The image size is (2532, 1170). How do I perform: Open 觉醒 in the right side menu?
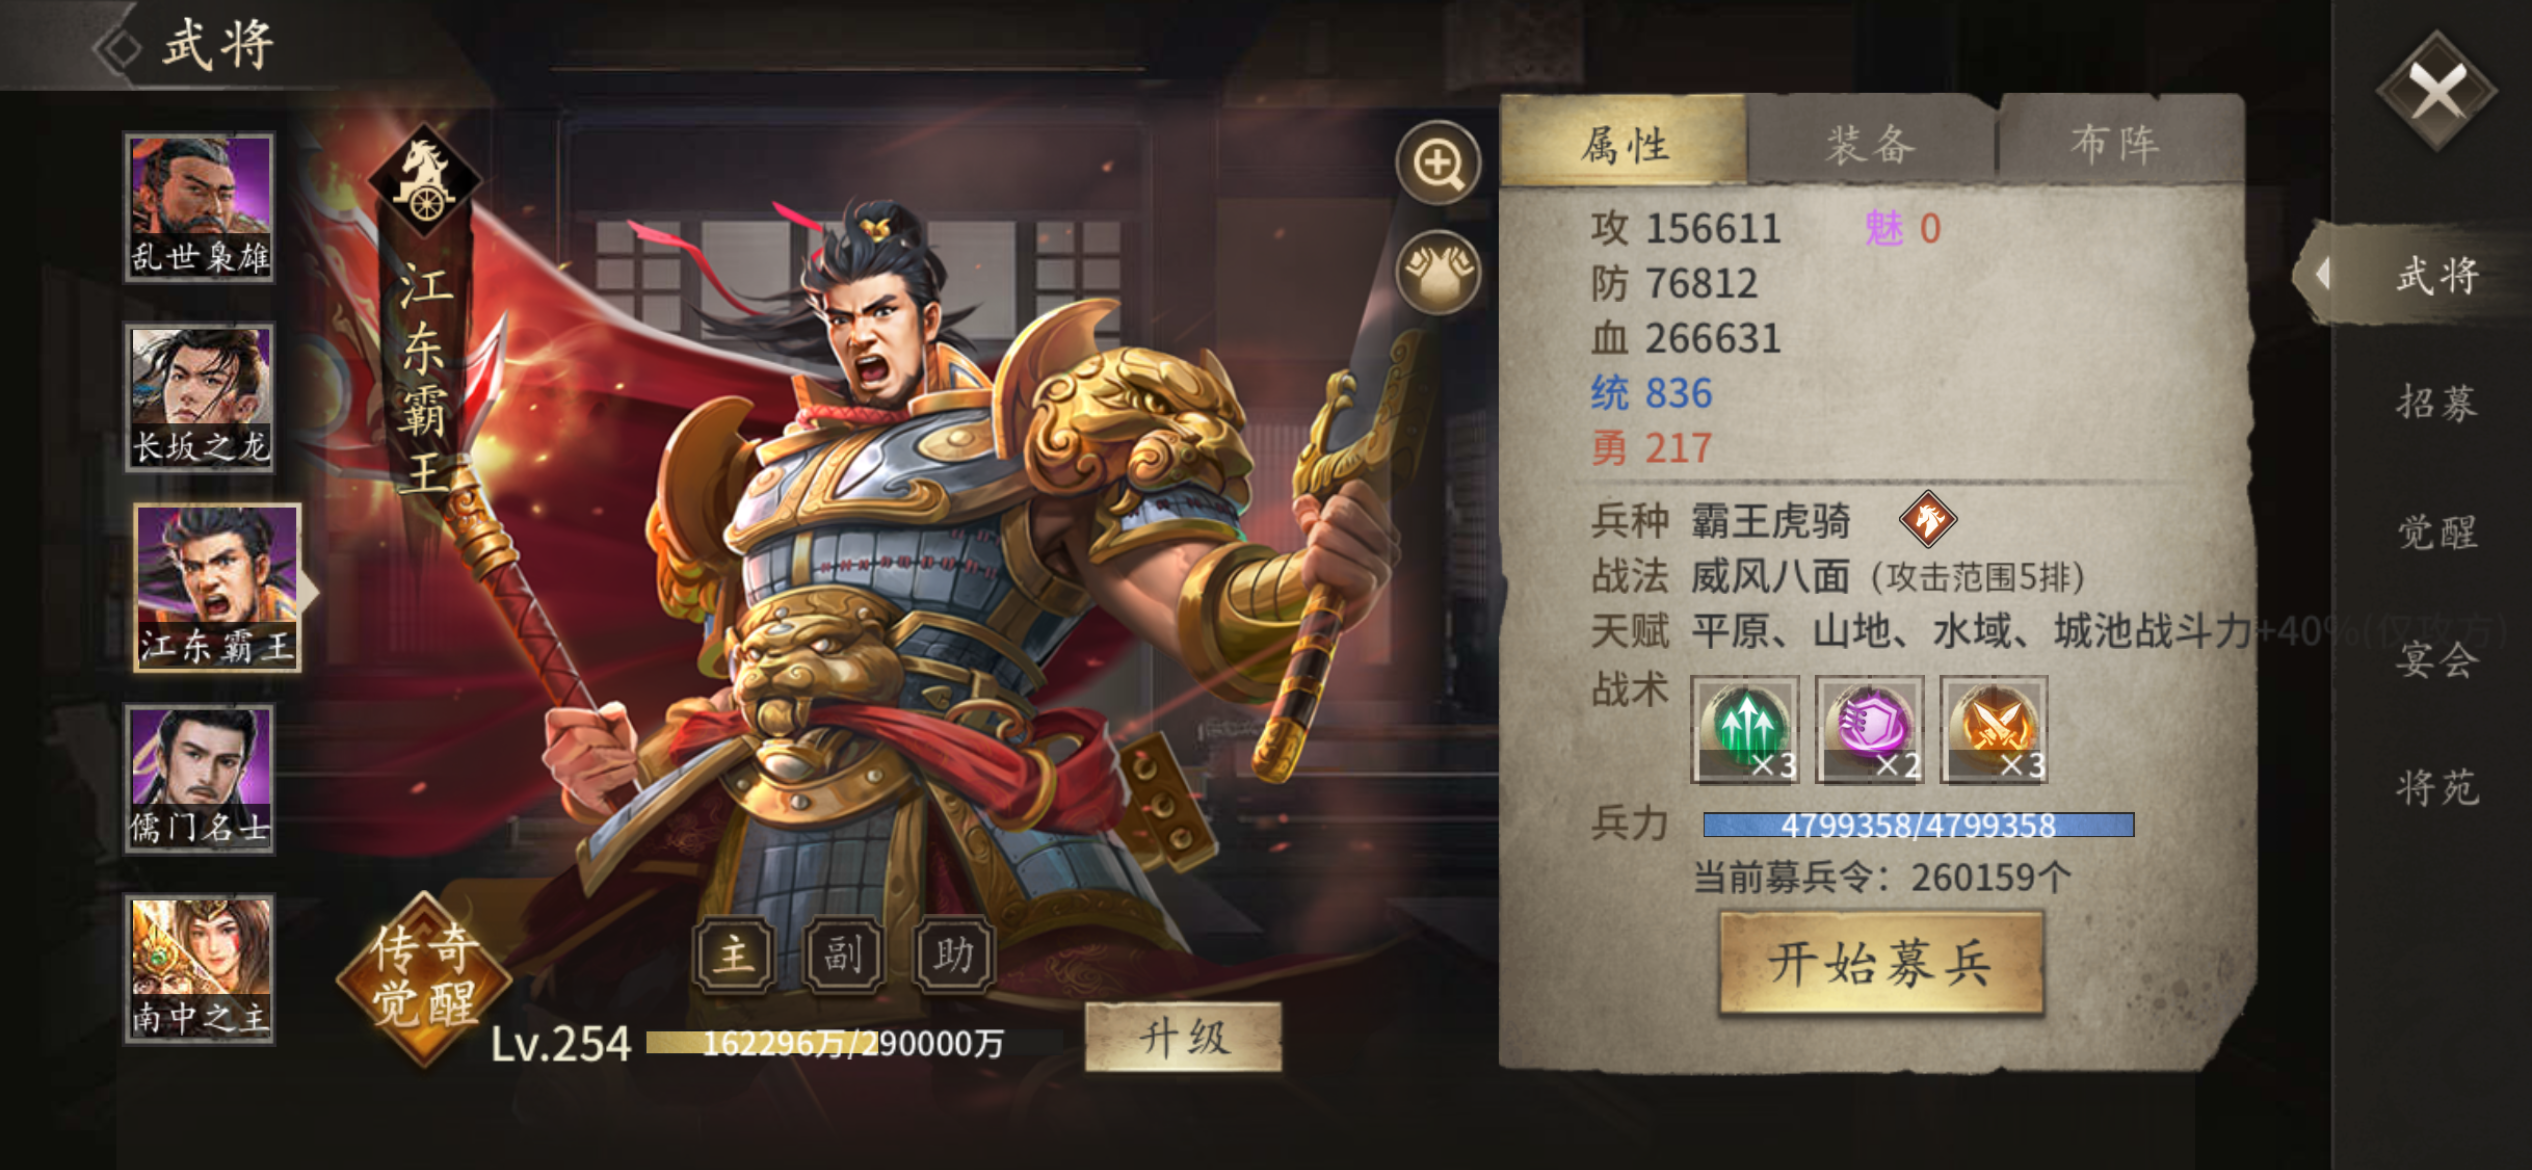[2438, 531]
